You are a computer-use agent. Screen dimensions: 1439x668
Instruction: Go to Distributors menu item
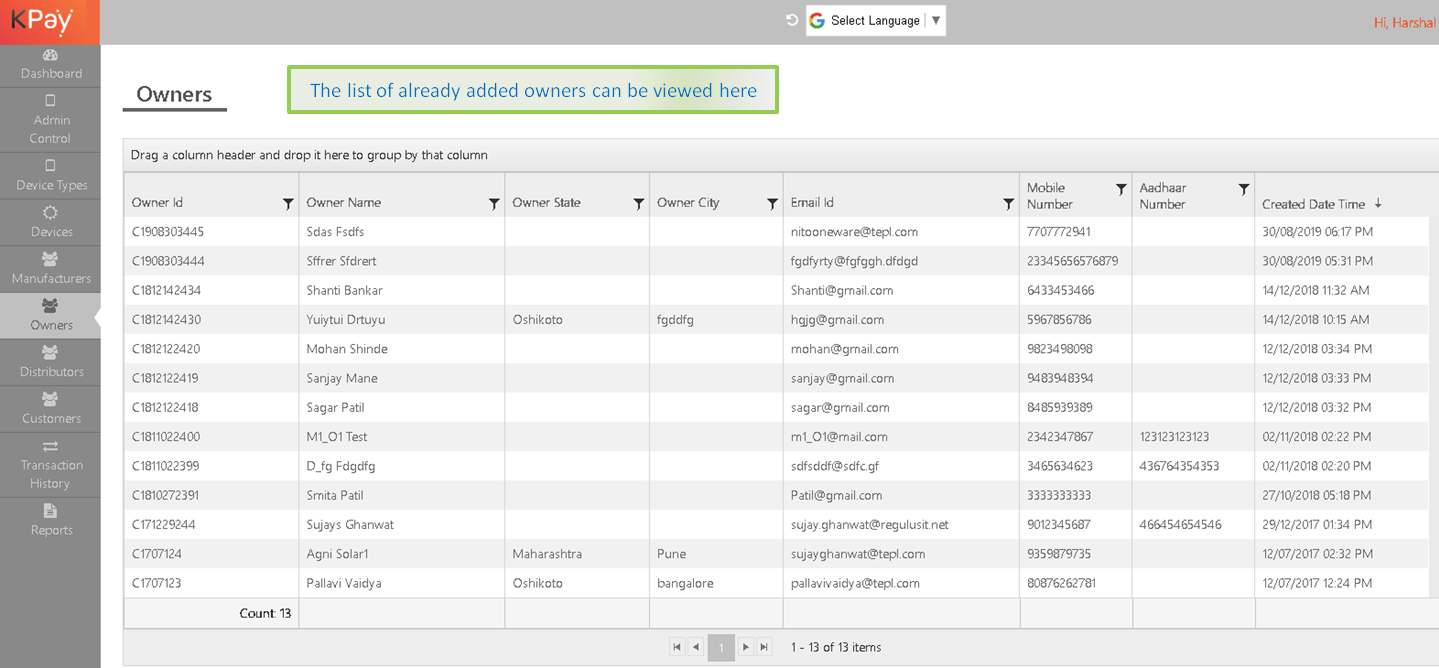[x=50, y=362]
